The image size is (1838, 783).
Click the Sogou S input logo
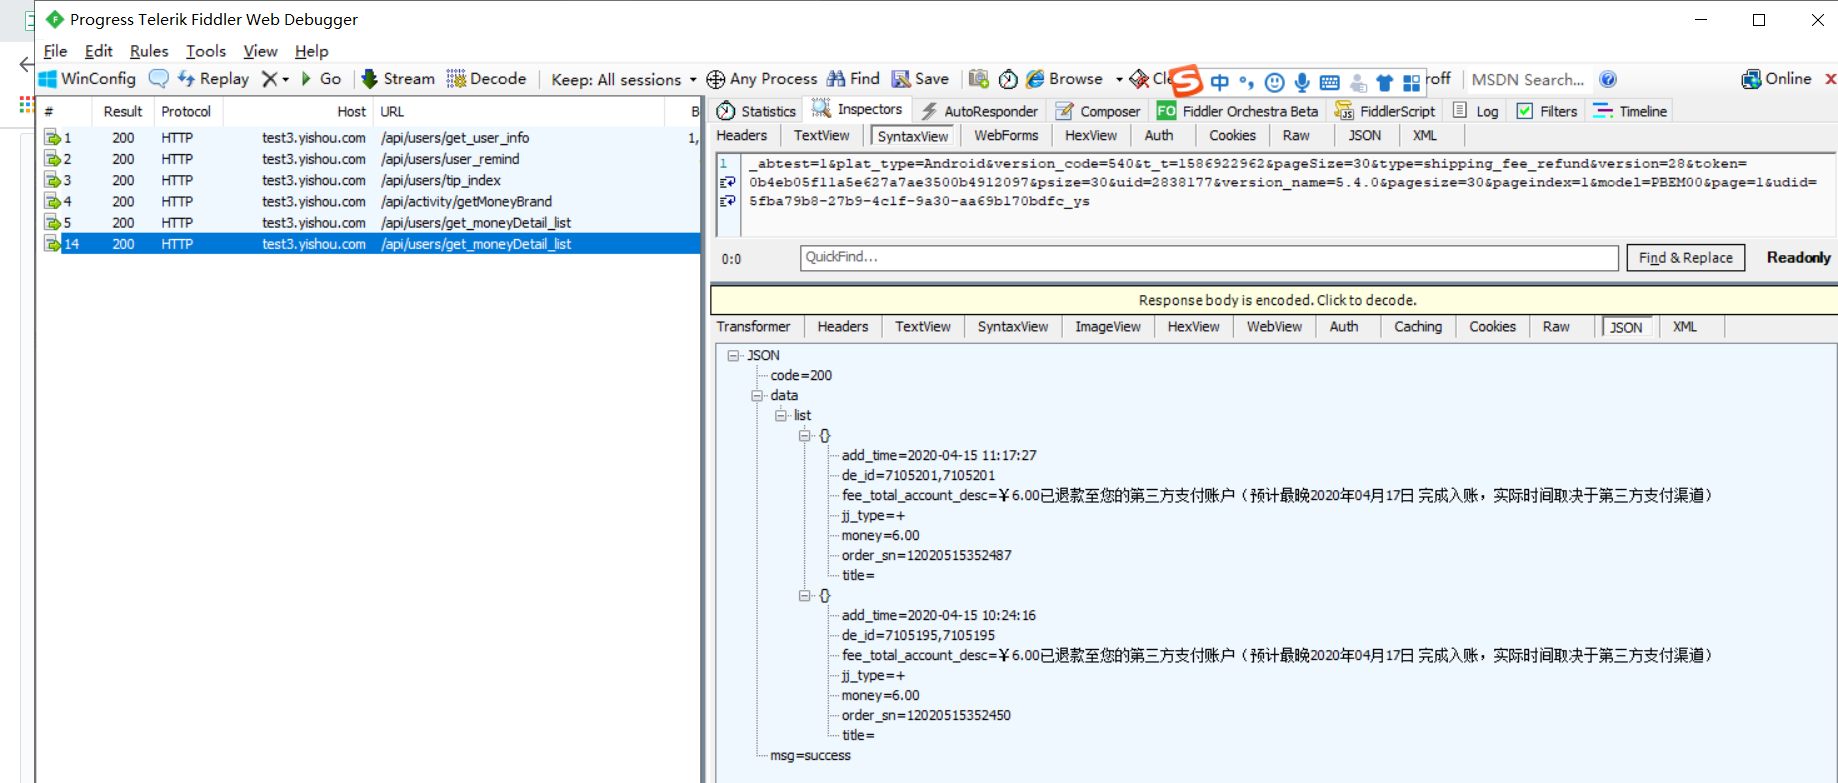[1186, 80]
